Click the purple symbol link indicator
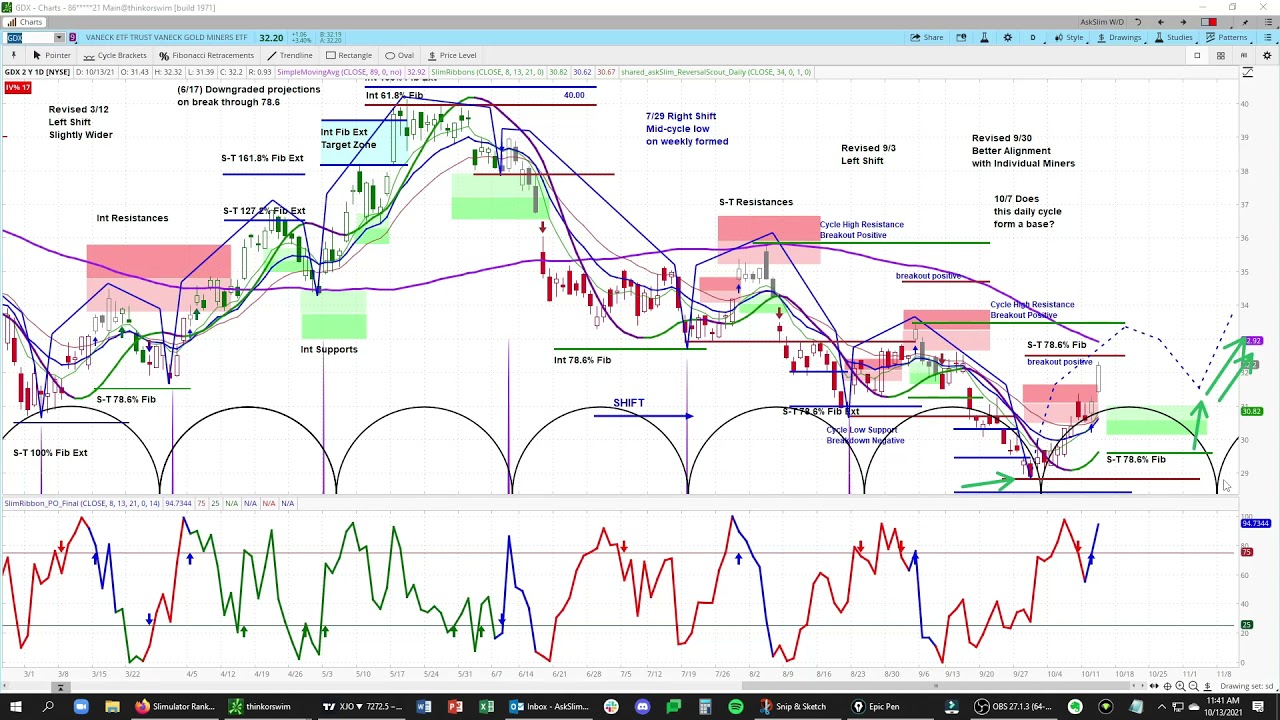Screen dimensions: 1280x720 tap(72, 38)
